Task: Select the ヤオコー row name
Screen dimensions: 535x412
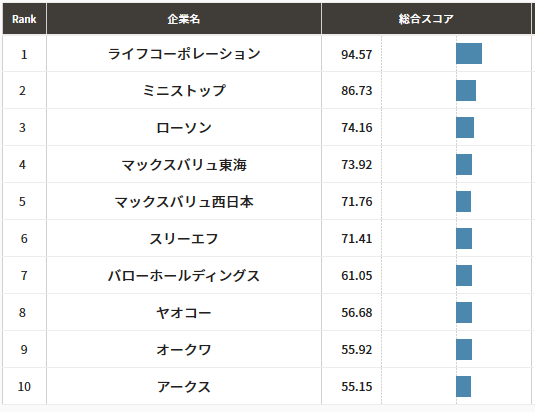Action: (184, 312)
